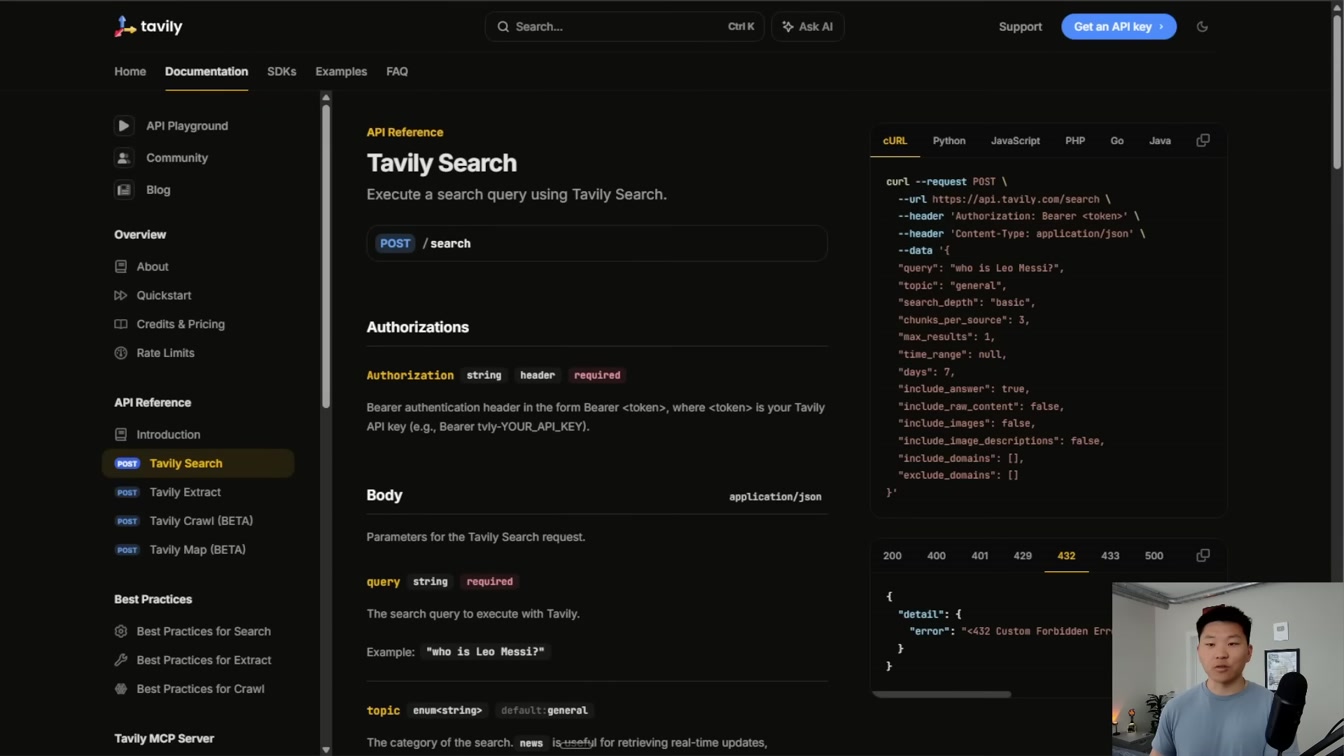Go to the Home tab
The width and height of the screenshot is (1344, 756).
tap(130, 72)
